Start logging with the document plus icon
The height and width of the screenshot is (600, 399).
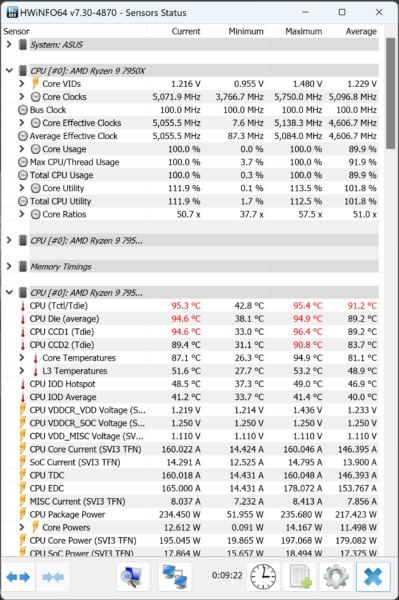(x=300, y=577)
